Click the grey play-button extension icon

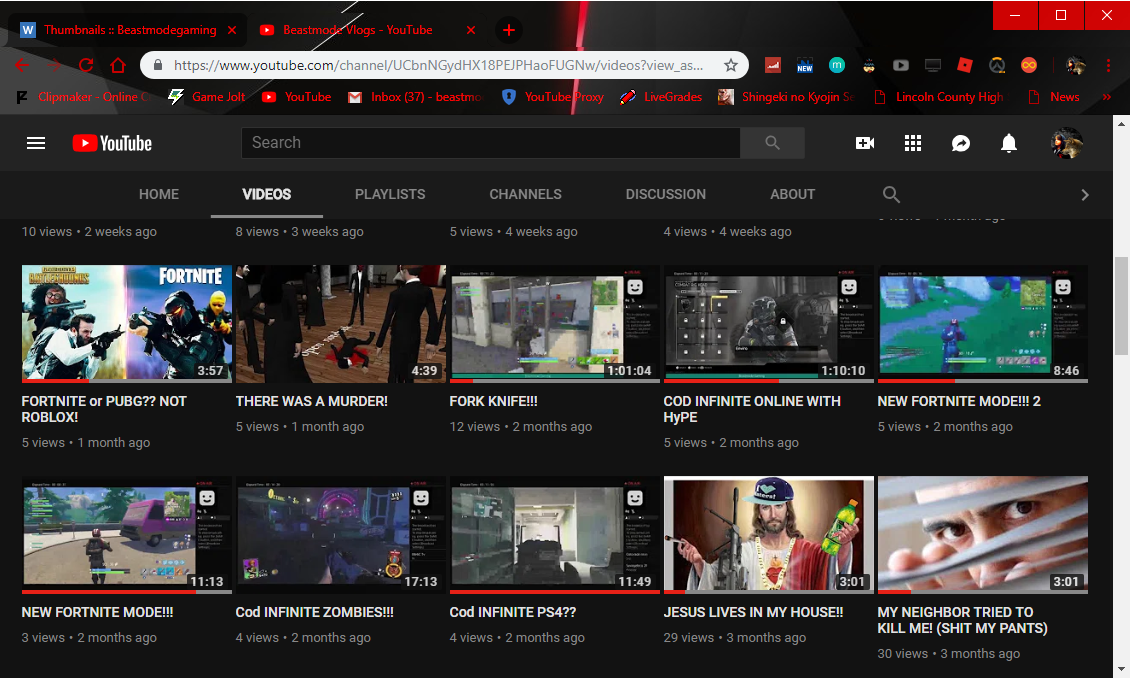(x=901, y=66)
